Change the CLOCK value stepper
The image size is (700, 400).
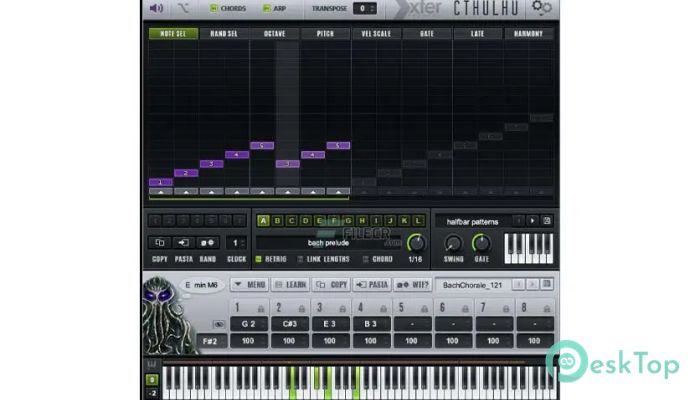coord(237,243)
